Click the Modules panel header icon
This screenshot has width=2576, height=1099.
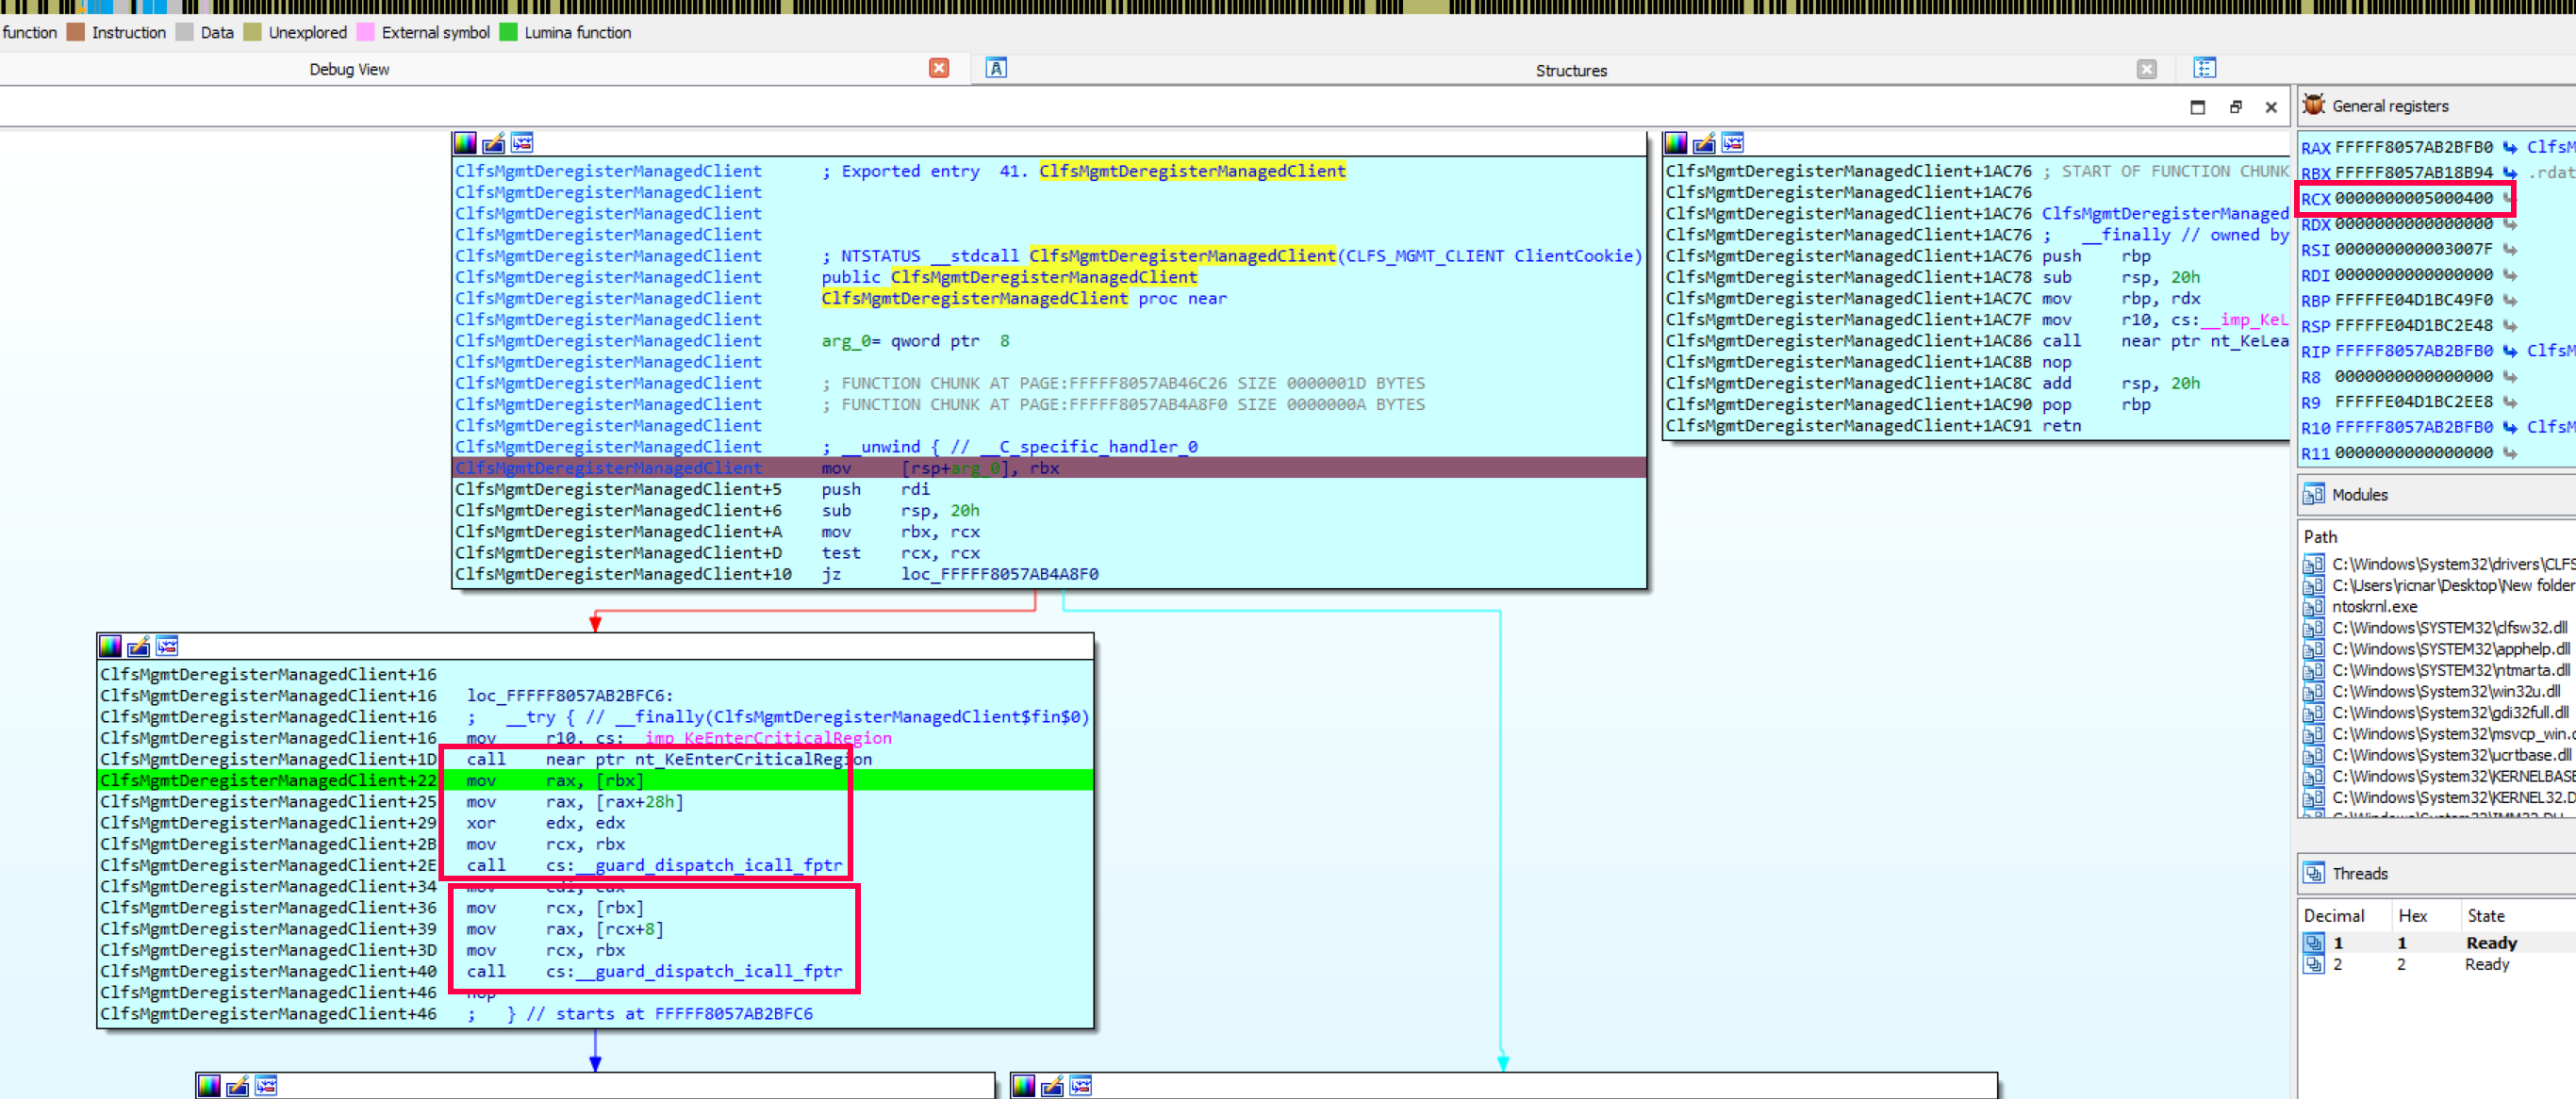point(2314,494)
